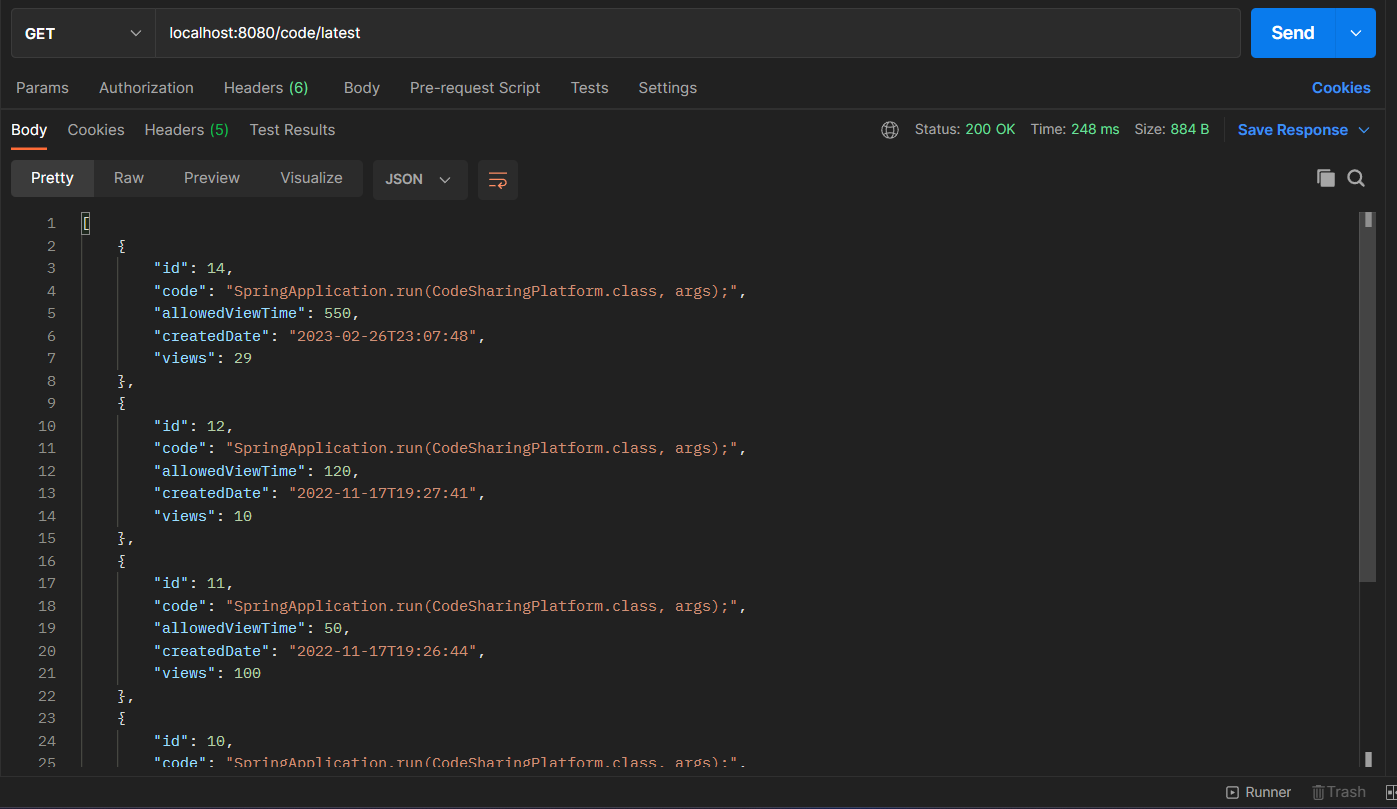Click line number 13 in the gutter
This screenshot has width=1397, height=809.
47,493
